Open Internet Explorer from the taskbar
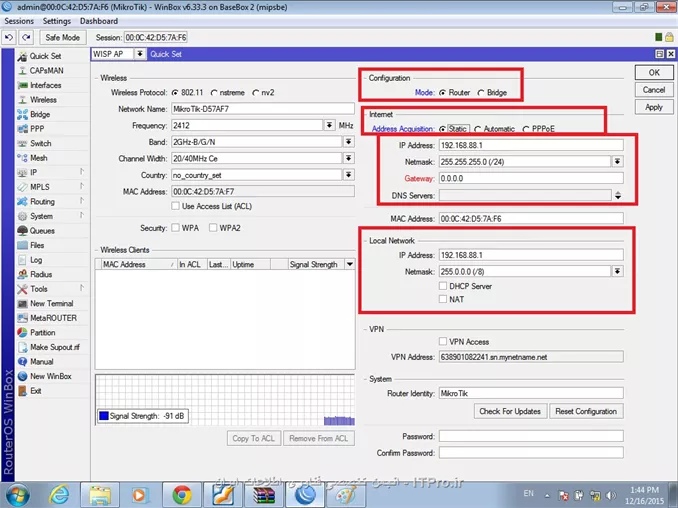This screenshot has height=508, width=678. 59,495
